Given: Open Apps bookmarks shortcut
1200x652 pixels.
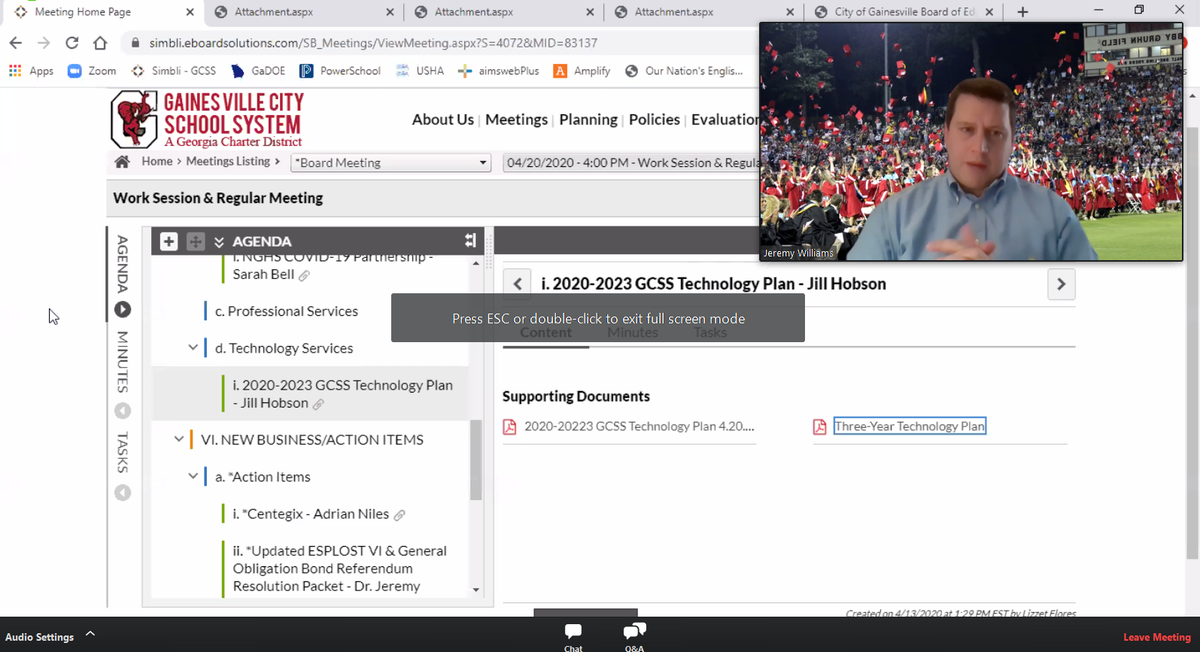Looking at the screenshot, I should tap(31, 71).
